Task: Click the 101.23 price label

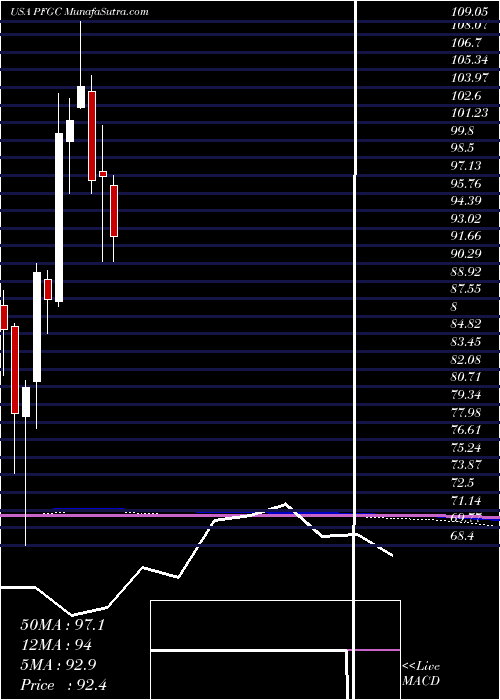Action: (x=471, y=113)
